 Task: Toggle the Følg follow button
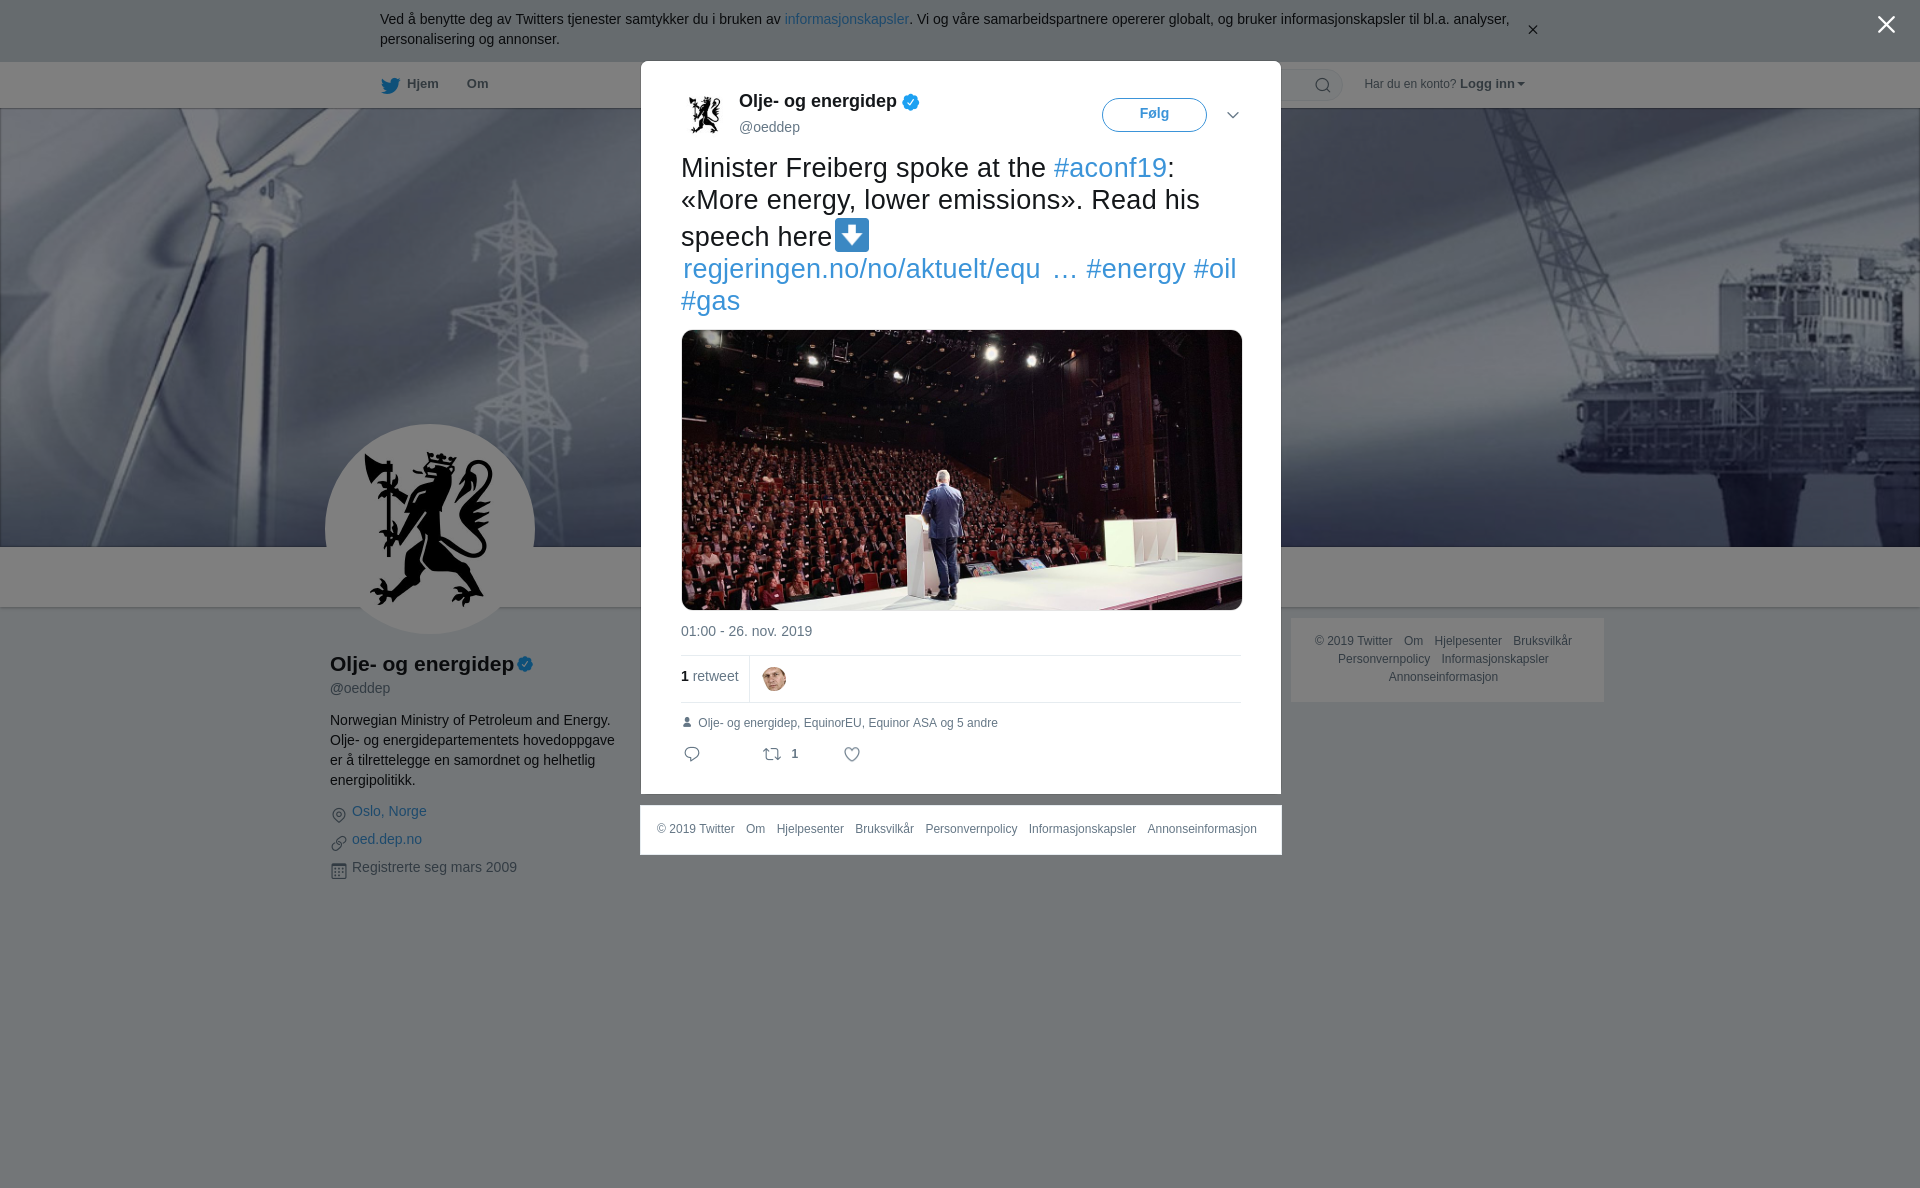(x=1154, y=114)
